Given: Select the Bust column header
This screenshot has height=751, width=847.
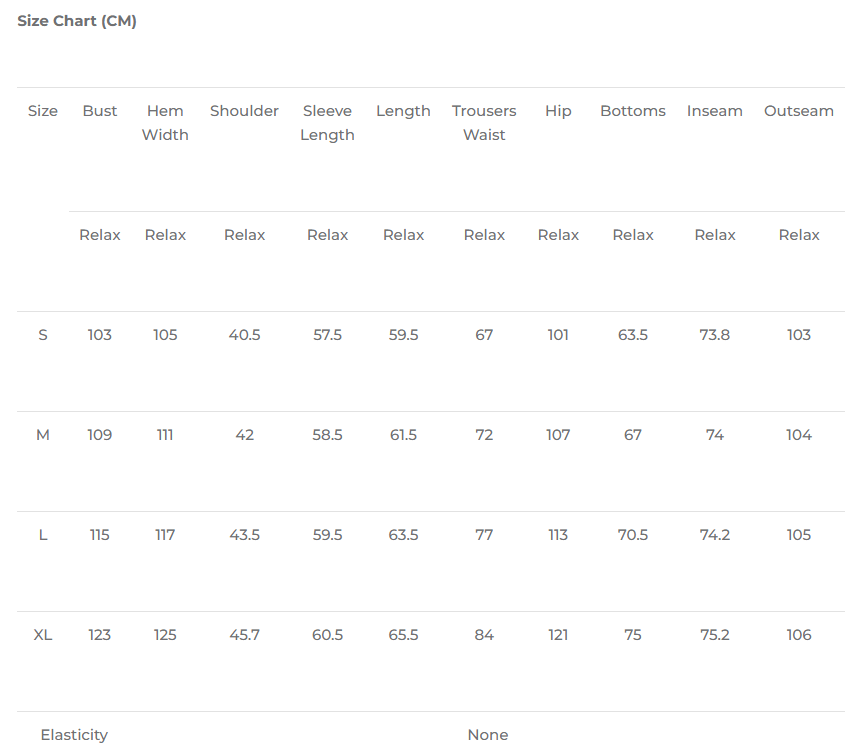Looking at the screenshot, I should pos(100,111).
